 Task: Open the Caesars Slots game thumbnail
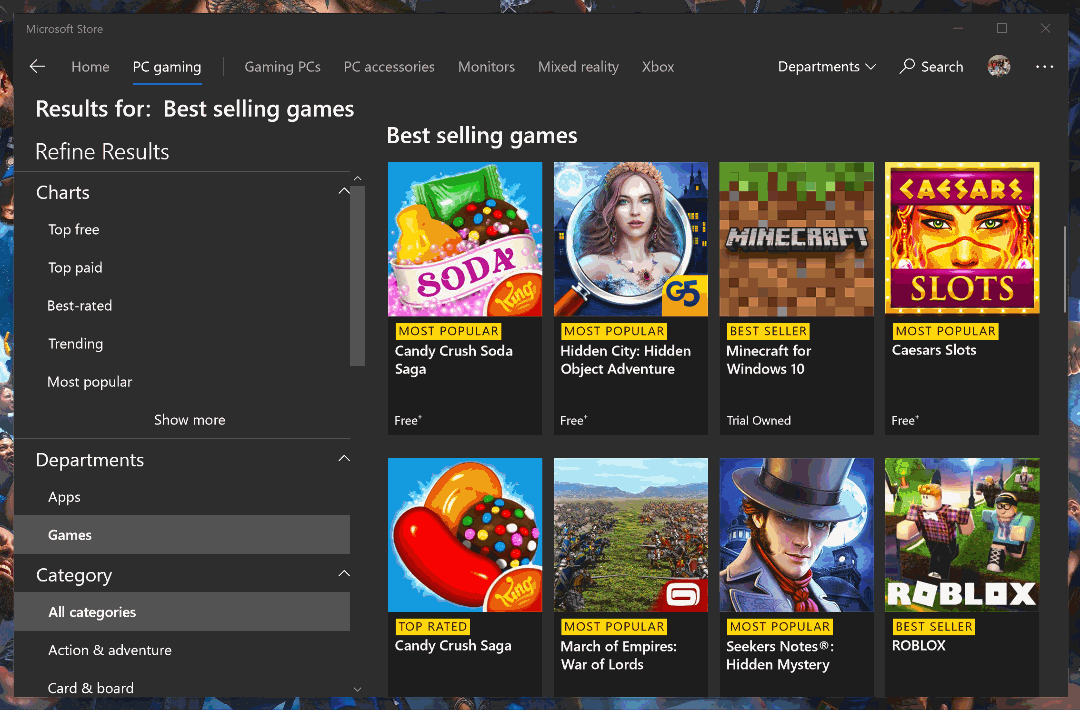[962, 238]
